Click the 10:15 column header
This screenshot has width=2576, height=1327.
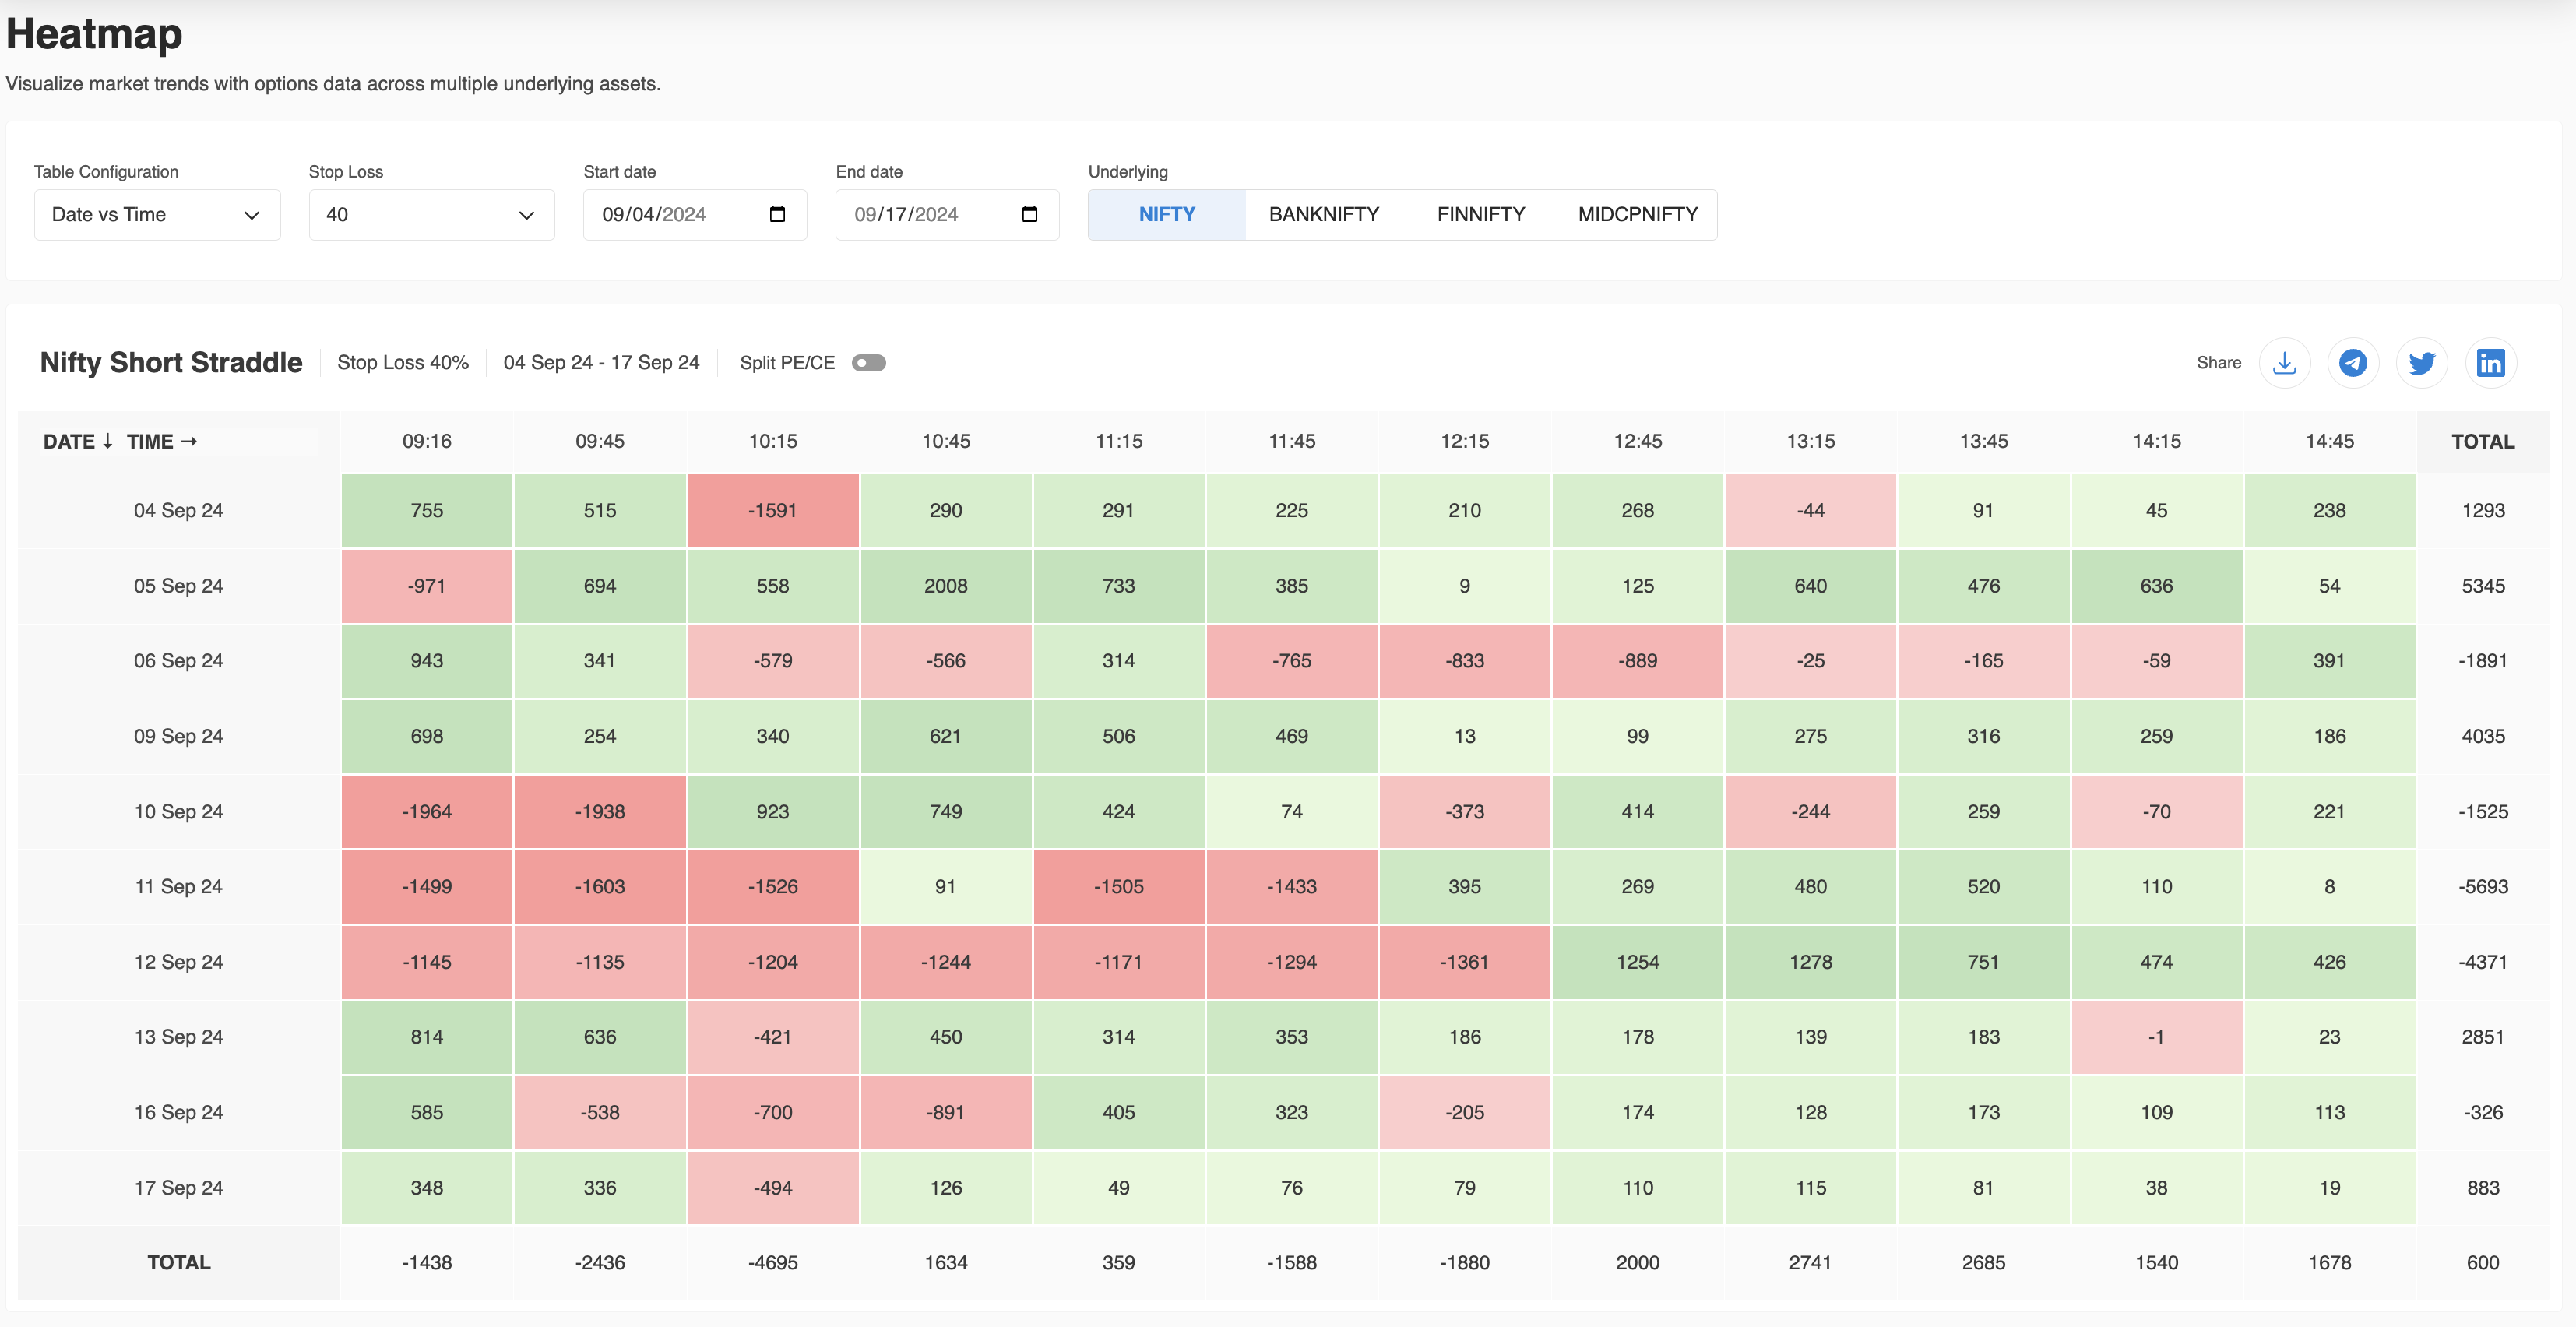[773, 442]
